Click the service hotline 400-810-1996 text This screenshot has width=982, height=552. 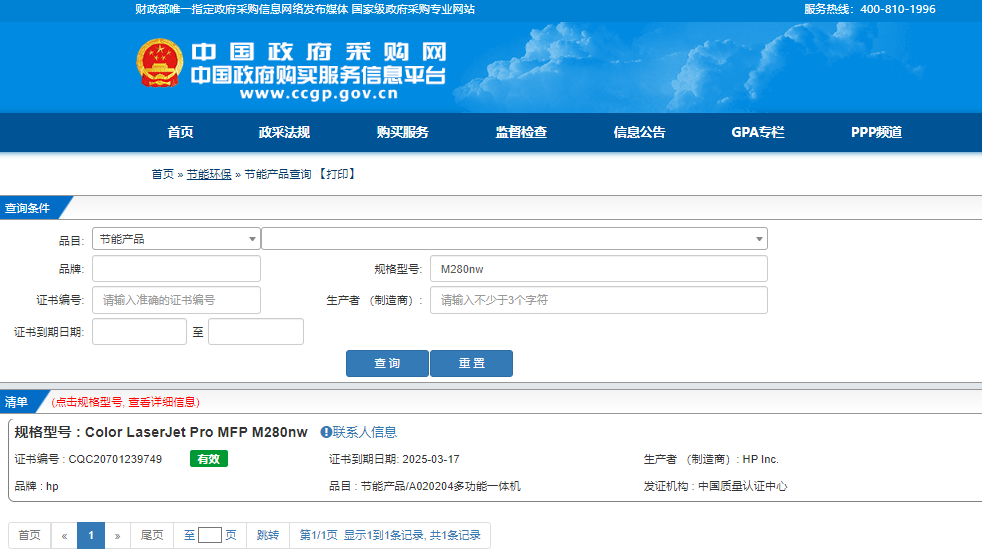pyautogui.click(x=897, y=9)
